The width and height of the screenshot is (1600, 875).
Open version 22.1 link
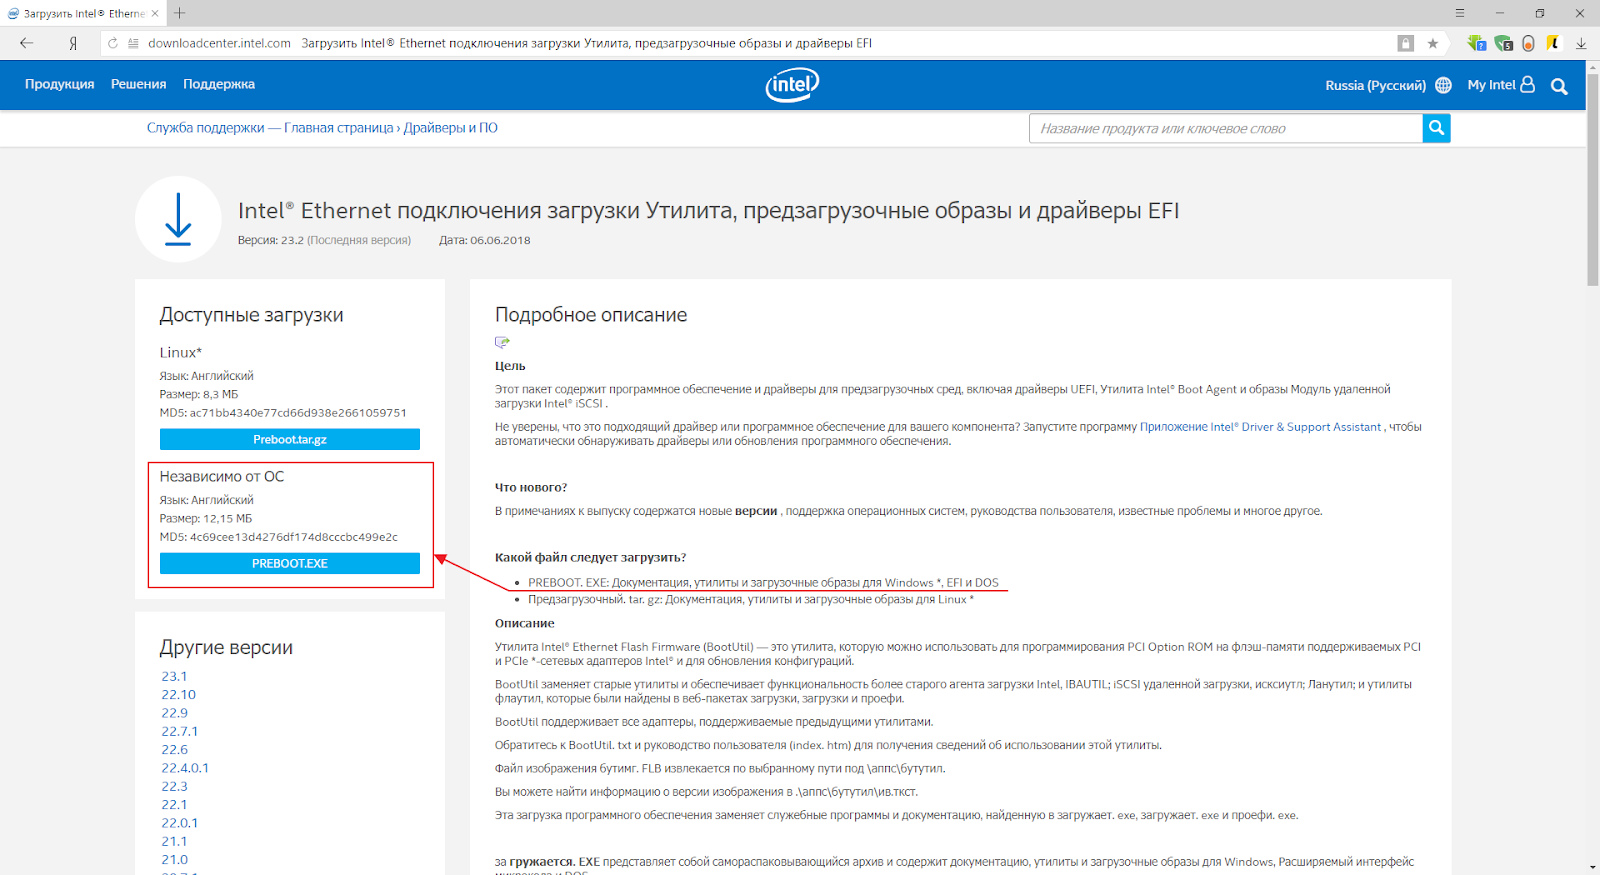[174, 804]
